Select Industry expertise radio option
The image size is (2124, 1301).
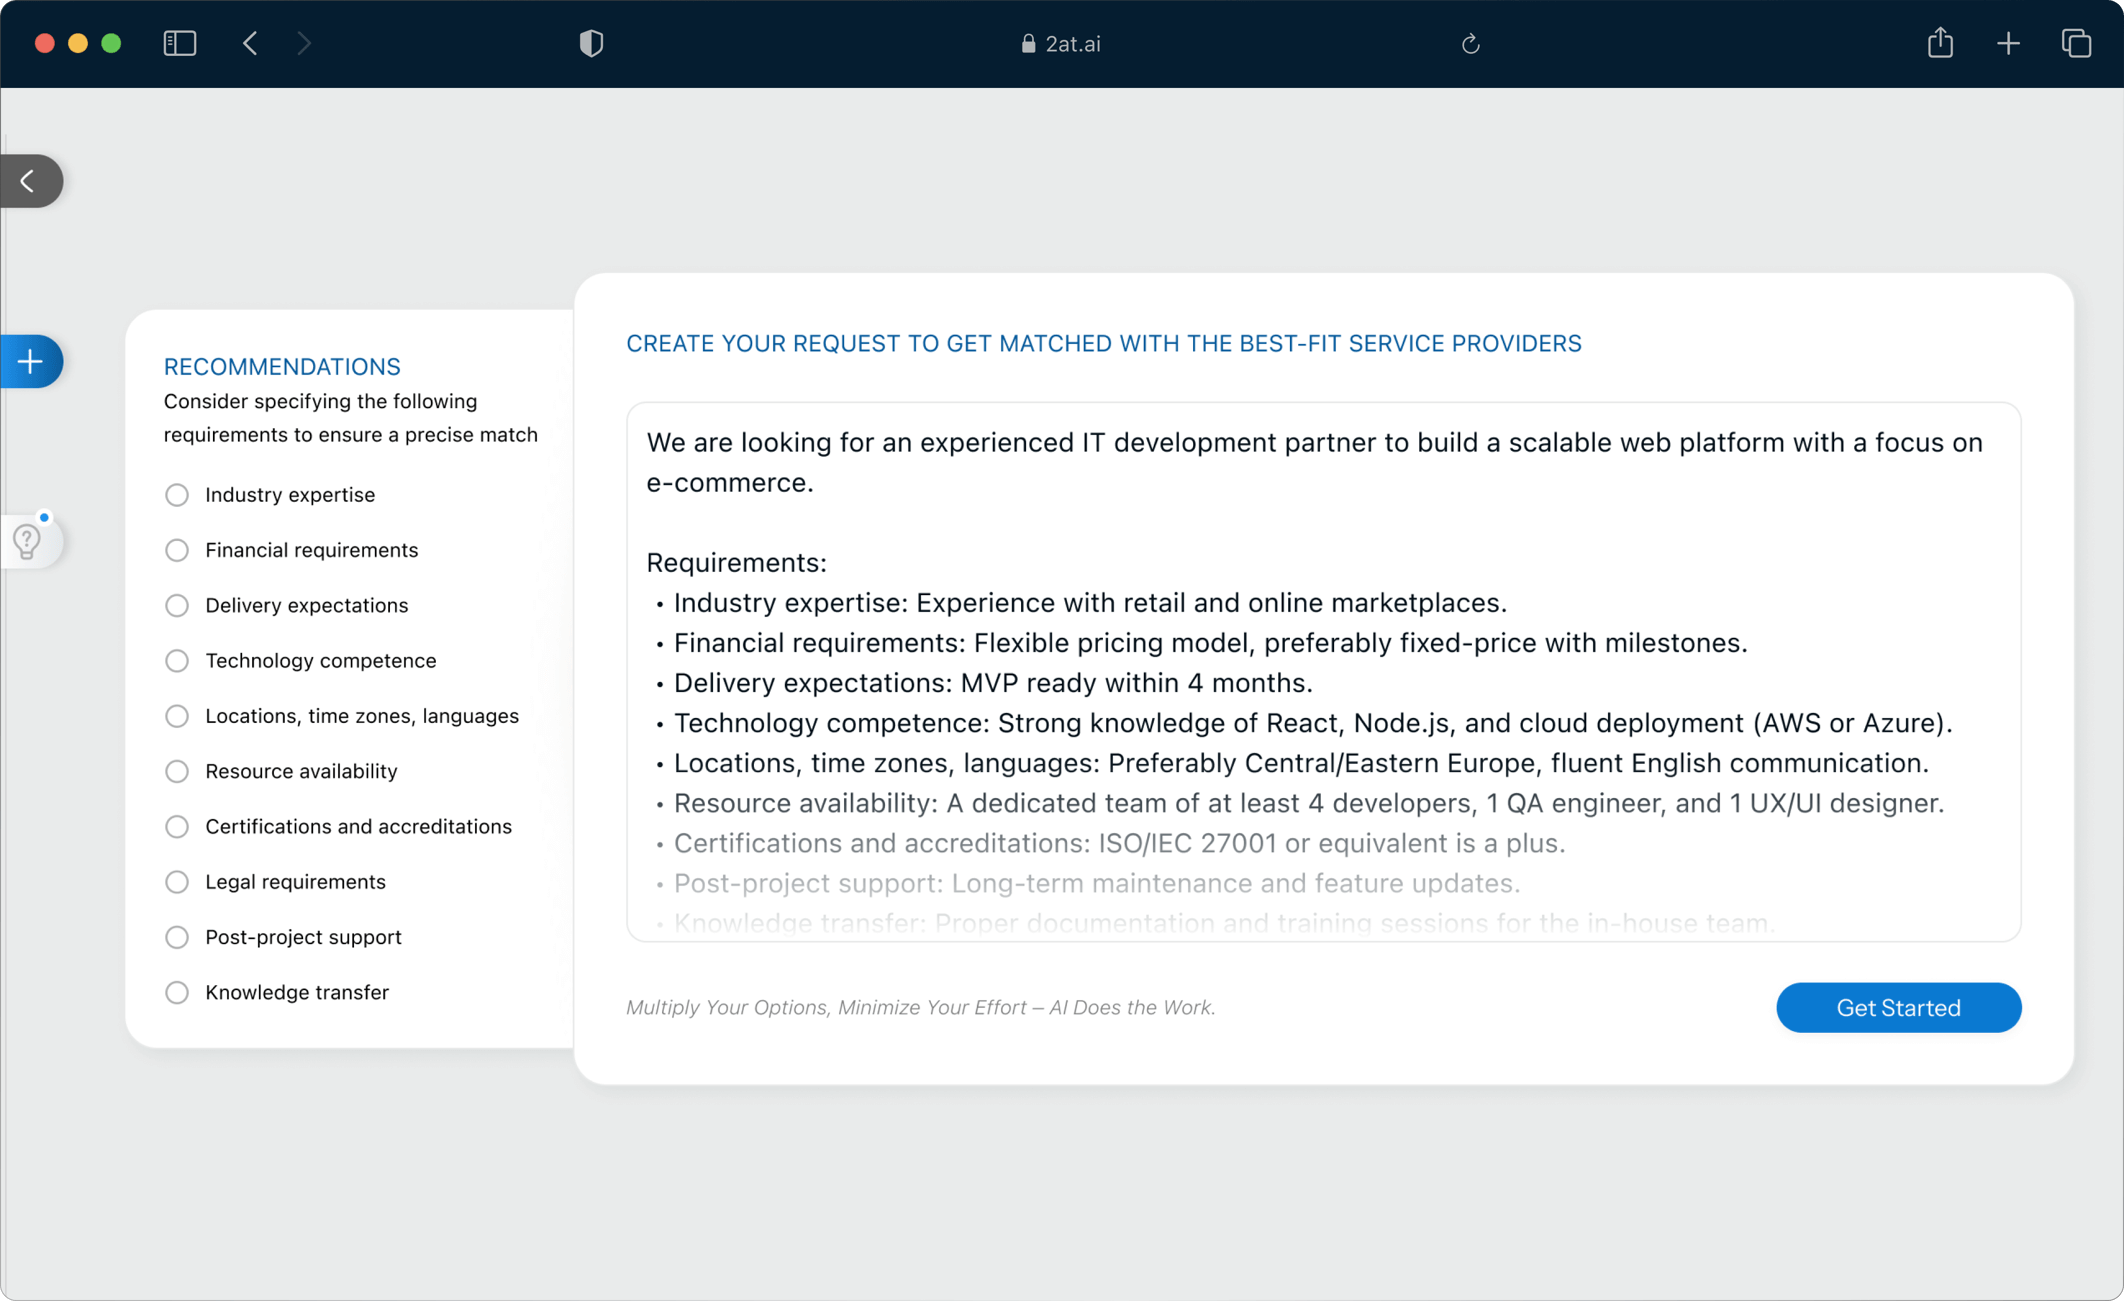click(177, 495)
